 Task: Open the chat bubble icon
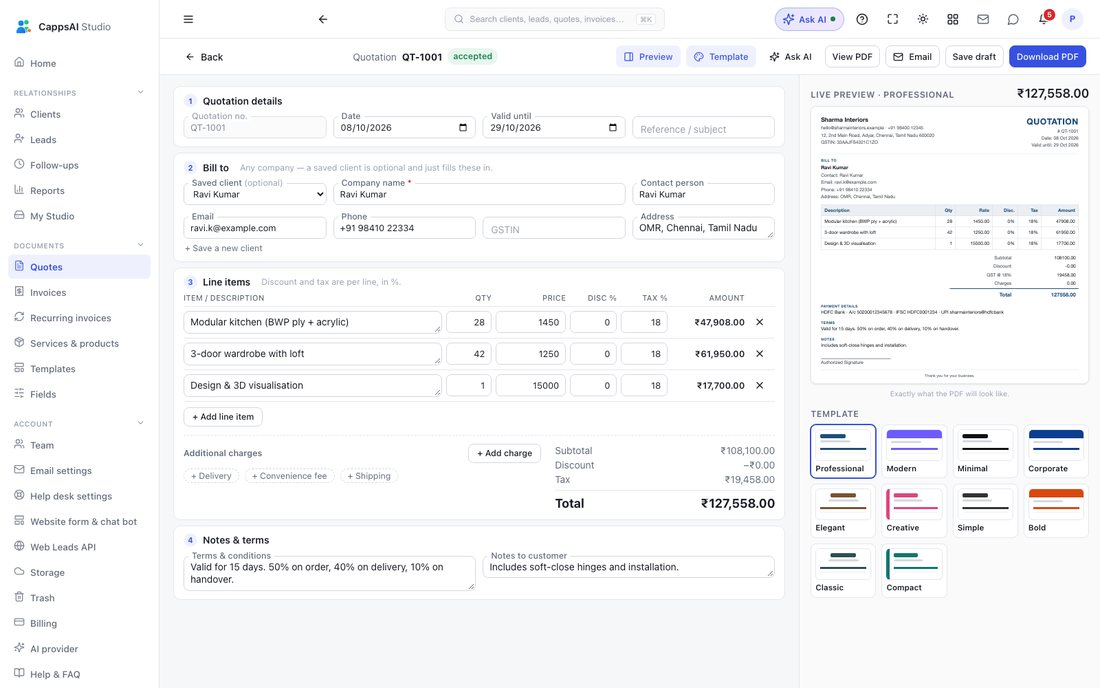(1013, 20)
